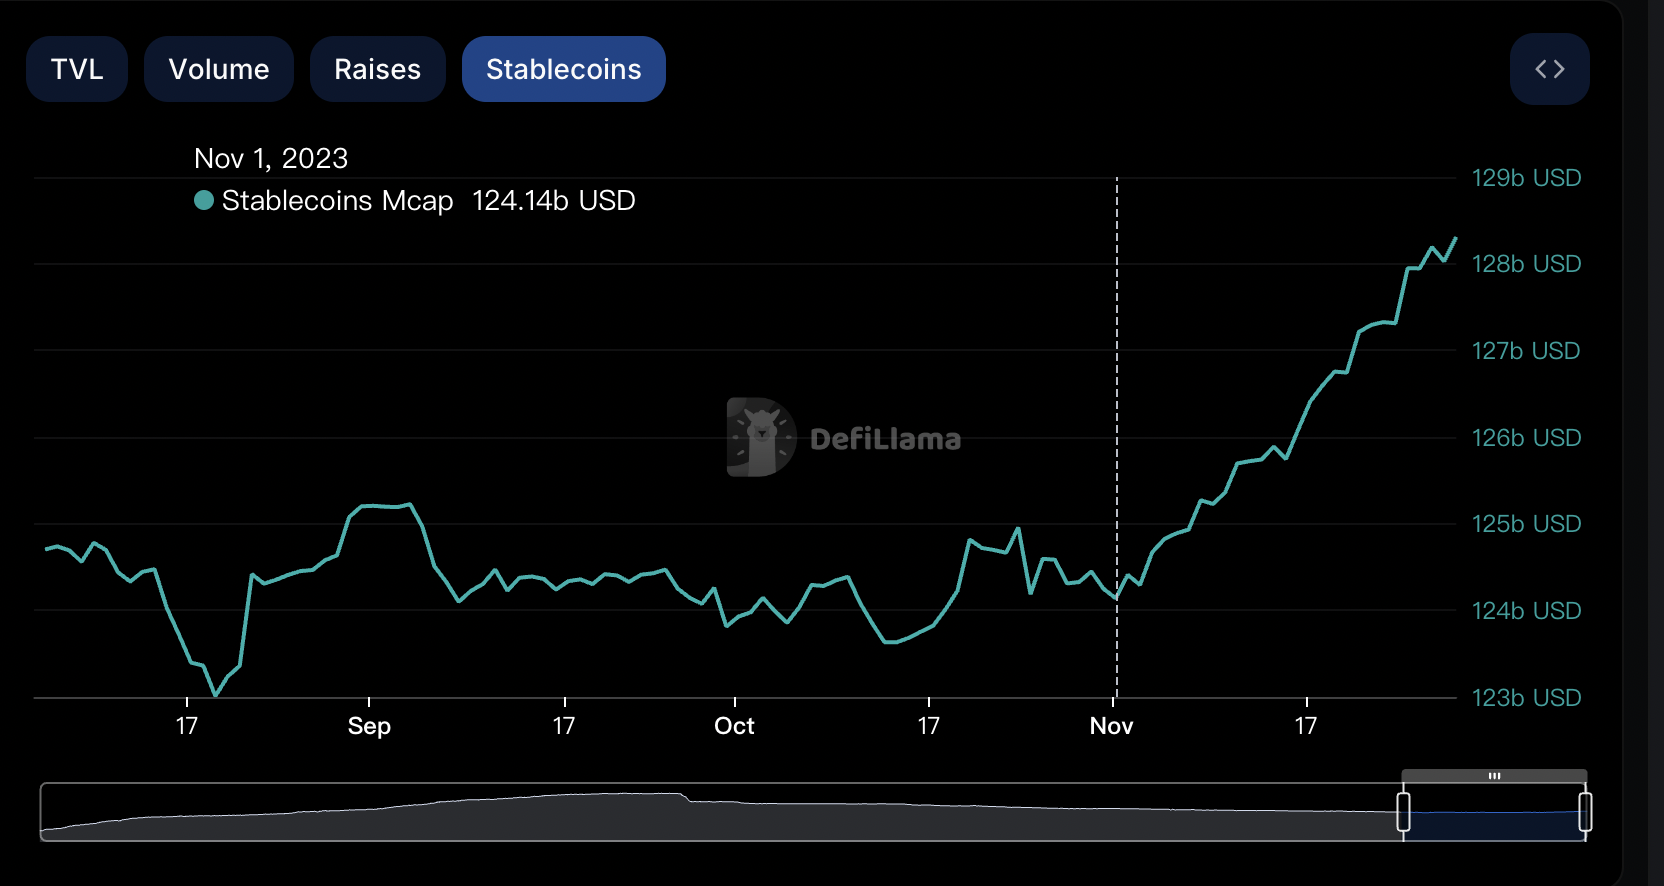Click the Nov 1, 2023 date heading
1664x886 pixels.
271,158
